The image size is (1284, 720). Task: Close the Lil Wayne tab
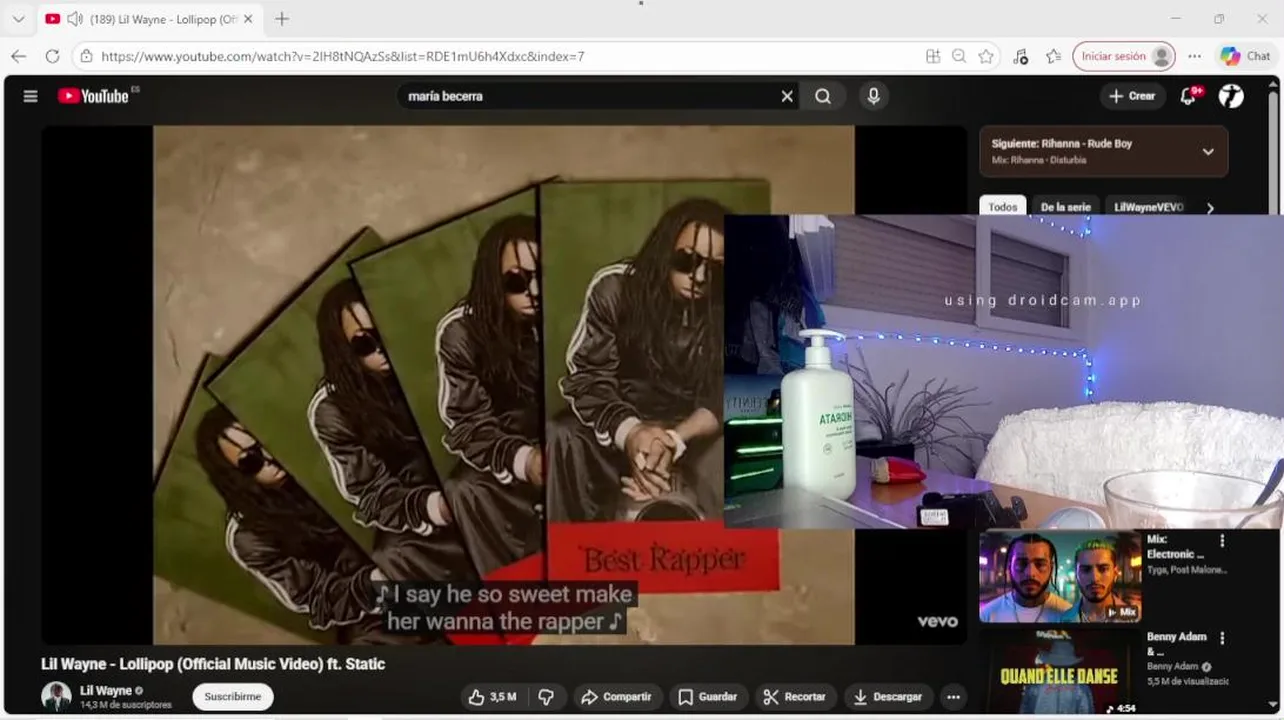248,19
